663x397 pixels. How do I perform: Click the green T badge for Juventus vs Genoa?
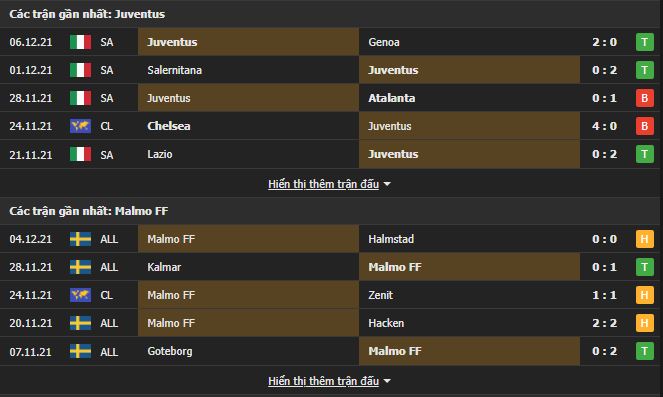coord(644,42)
